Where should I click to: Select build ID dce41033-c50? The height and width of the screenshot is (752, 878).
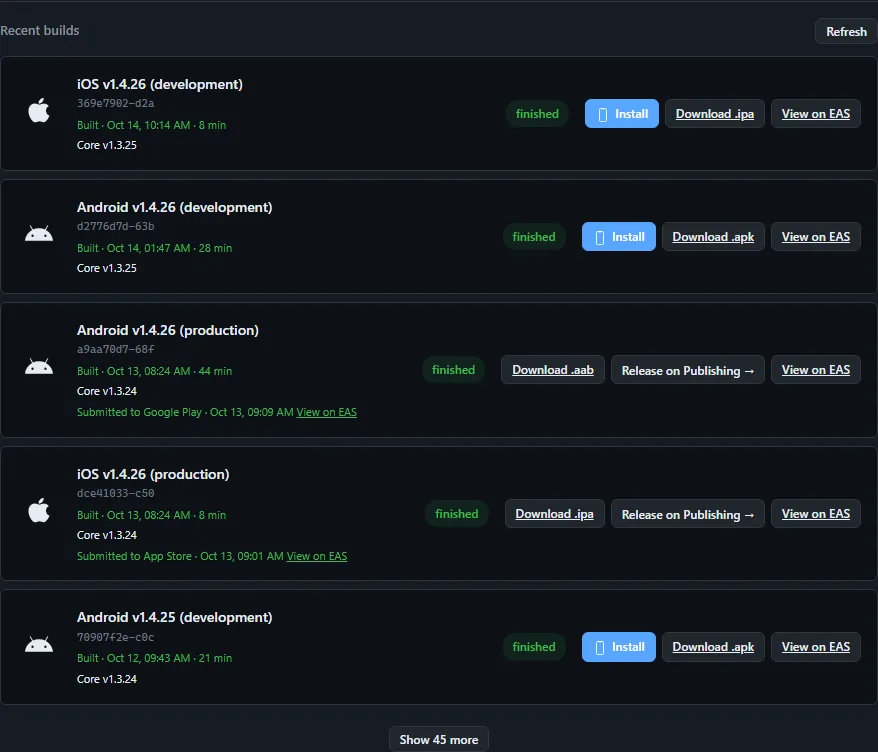[115, 493]
